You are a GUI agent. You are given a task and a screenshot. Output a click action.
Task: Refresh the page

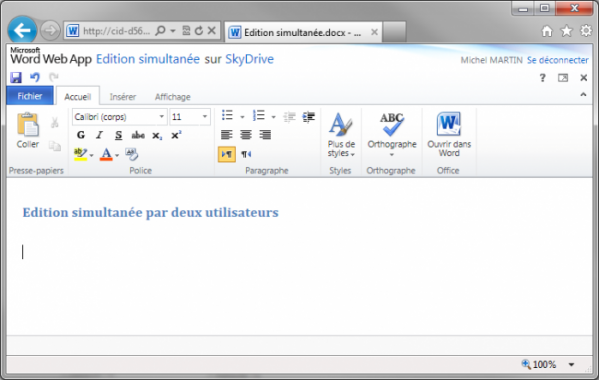199,31
